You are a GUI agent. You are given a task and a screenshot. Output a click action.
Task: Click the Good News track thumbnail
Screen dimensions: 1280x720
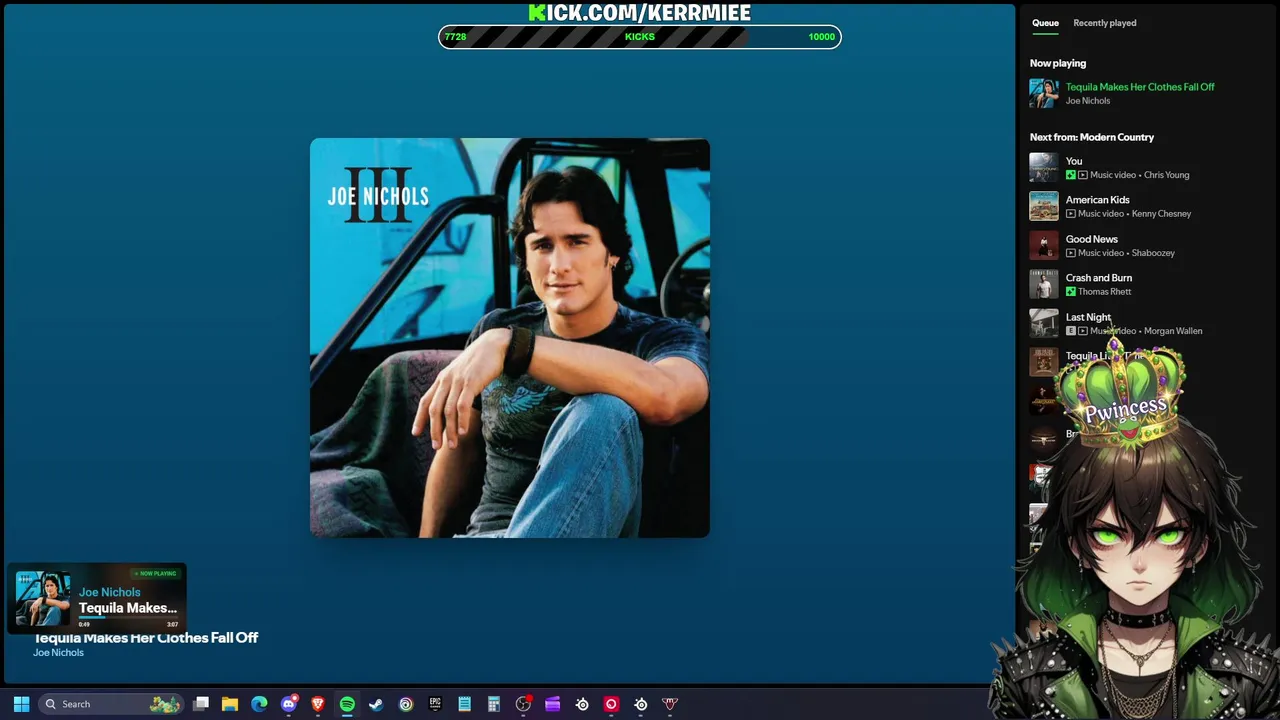[x=1044, y=245]
